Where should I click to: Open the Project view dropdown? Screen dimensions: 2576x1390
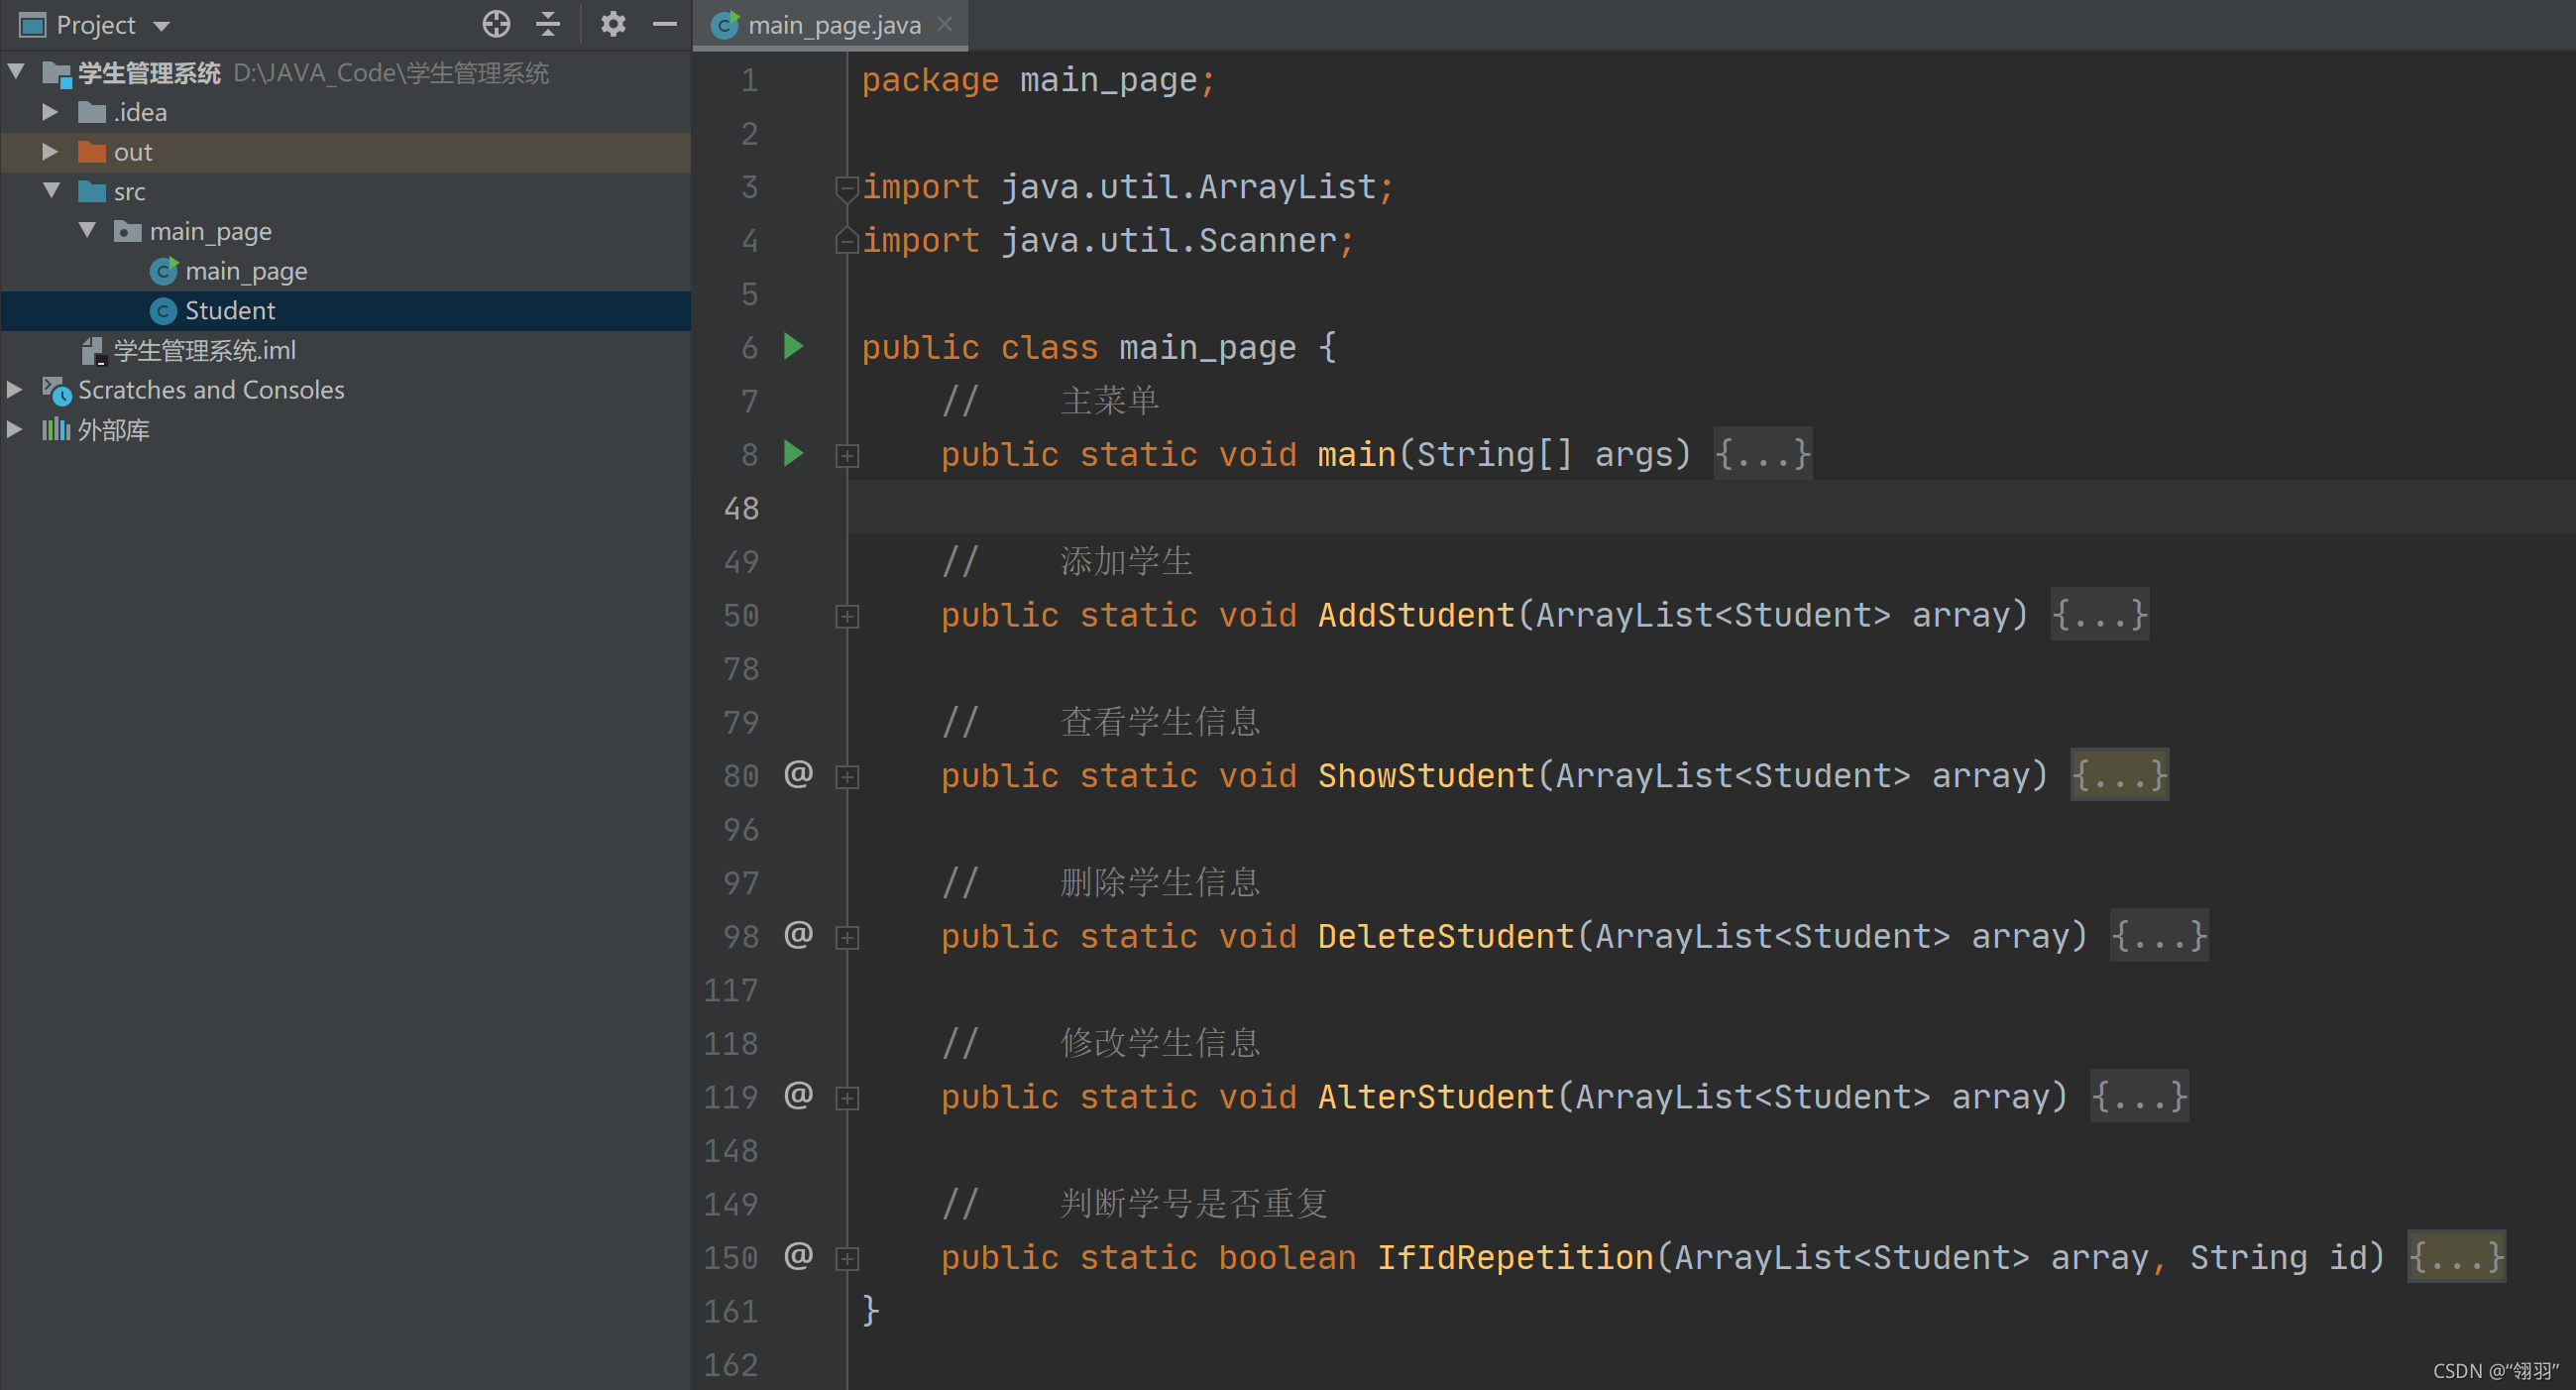pyautogui.click(x=161, y=26)
